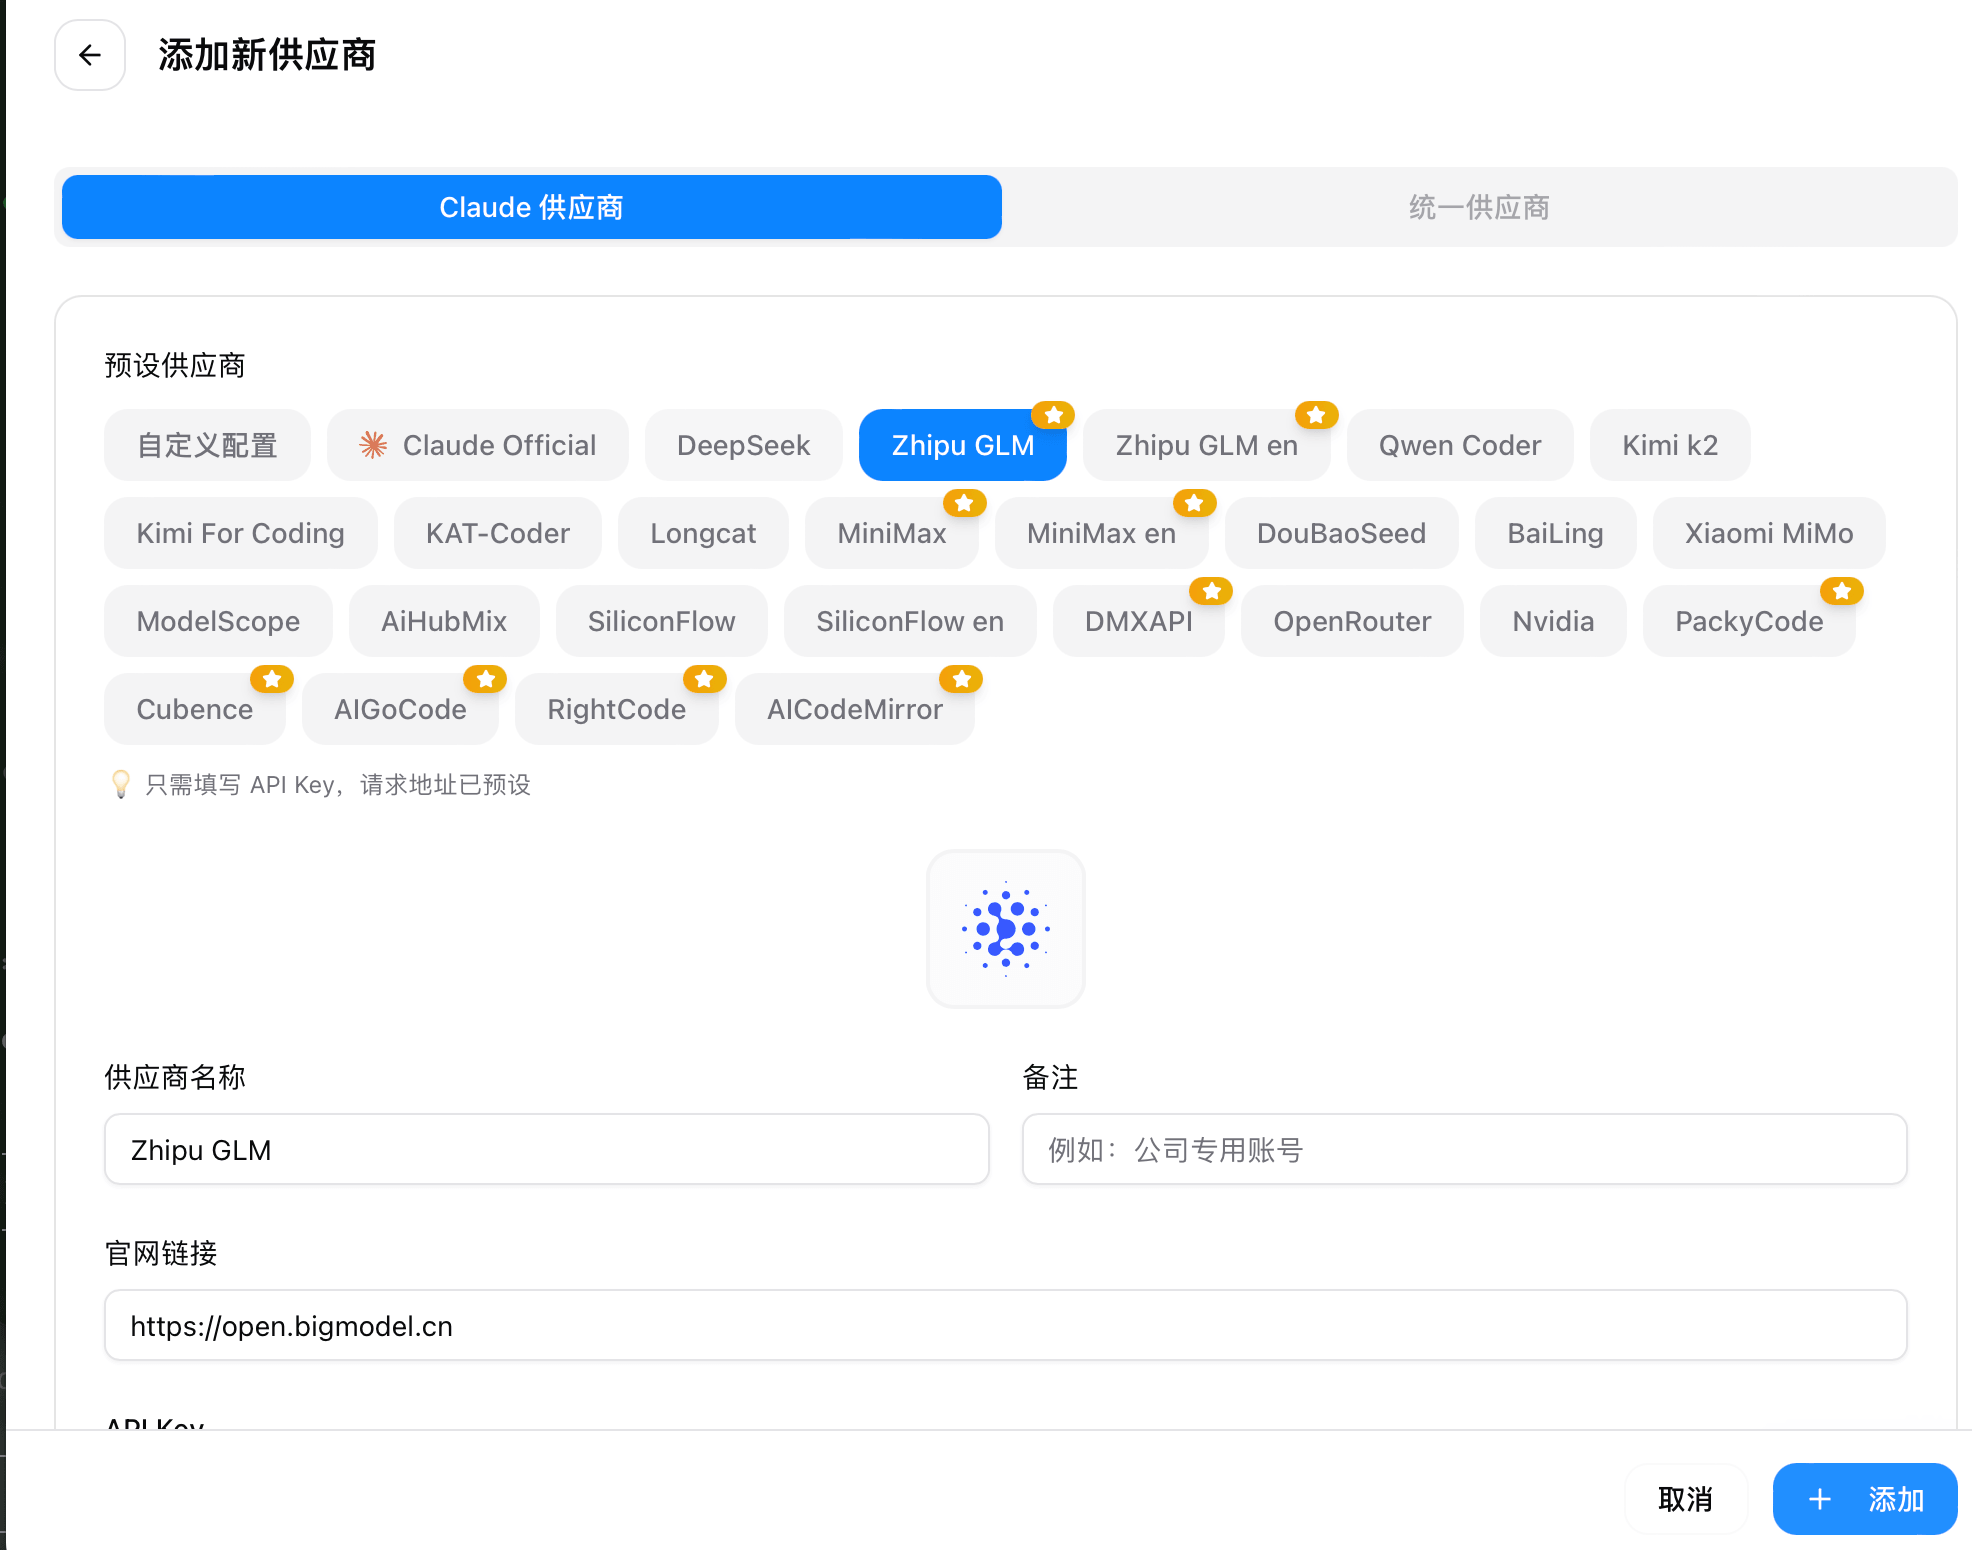Choose MiniMax preset
The width and height of the screenshot is (1972, 1550).
click(892, 533)
